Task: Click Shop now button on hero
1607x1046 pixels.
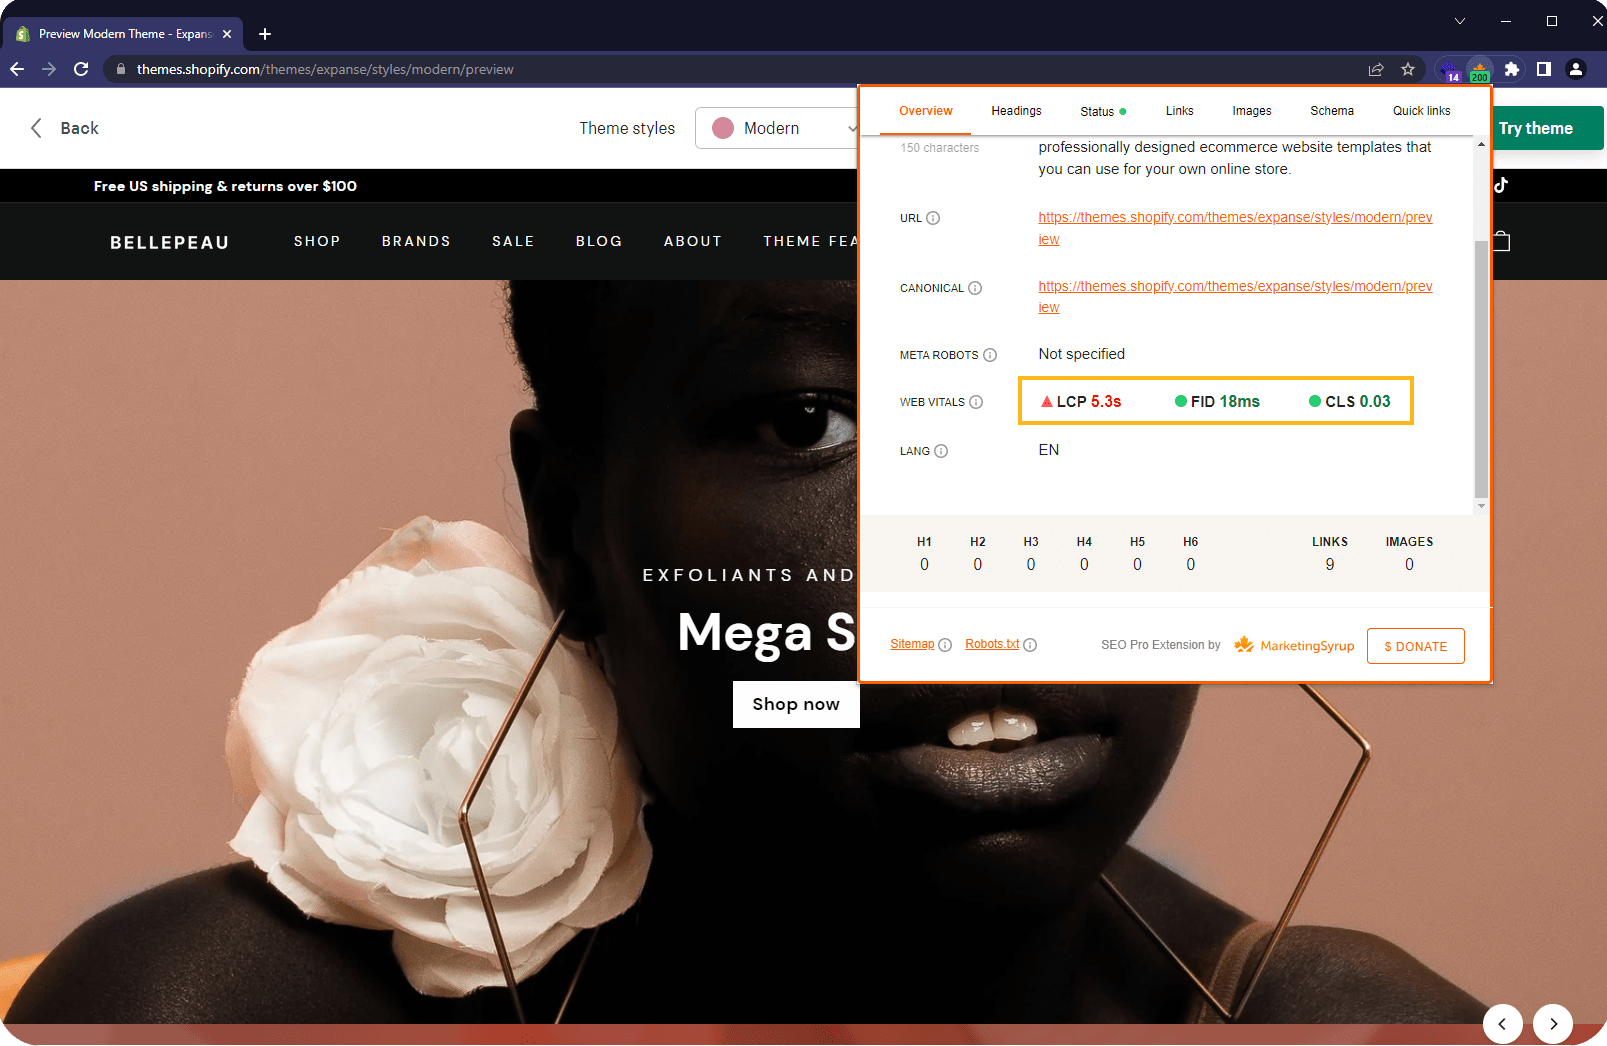Action: pos(796,704)
